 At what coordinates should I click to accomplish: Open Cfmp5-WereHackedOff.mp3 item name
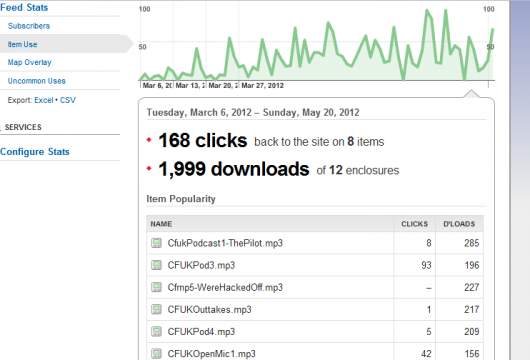[x=225, y=287]
